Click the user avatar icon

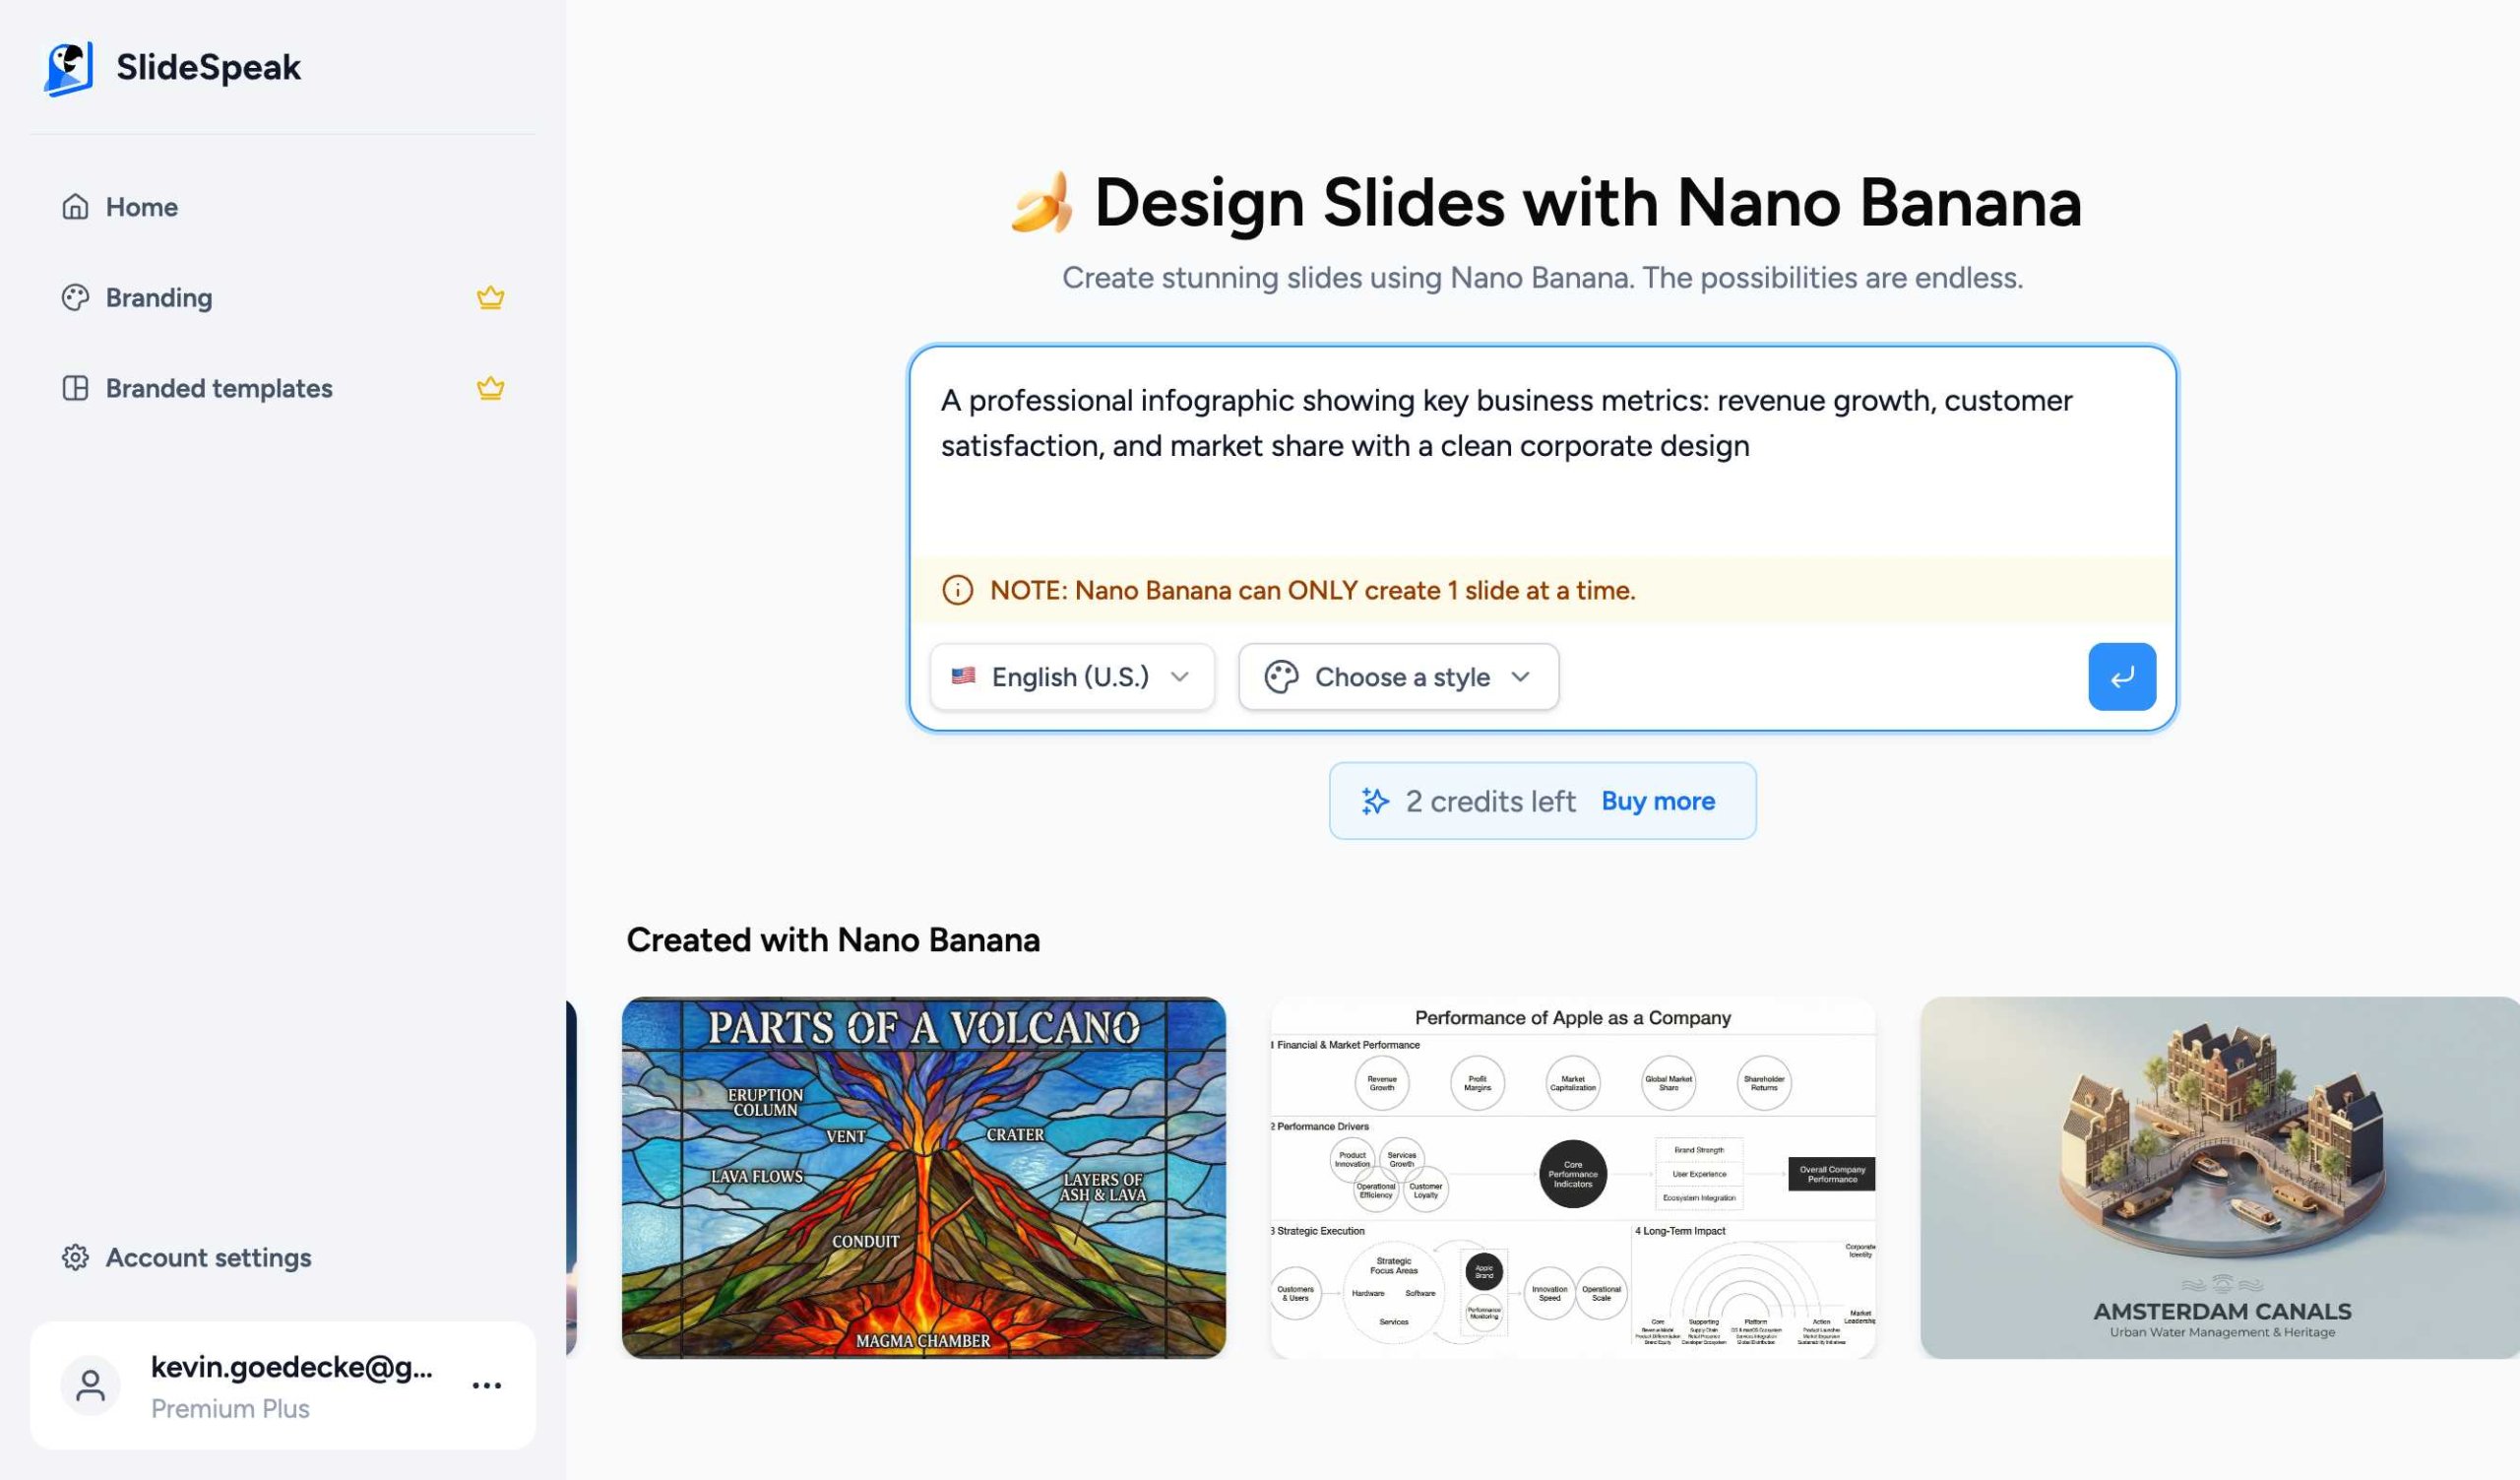tap(90, 1385)
